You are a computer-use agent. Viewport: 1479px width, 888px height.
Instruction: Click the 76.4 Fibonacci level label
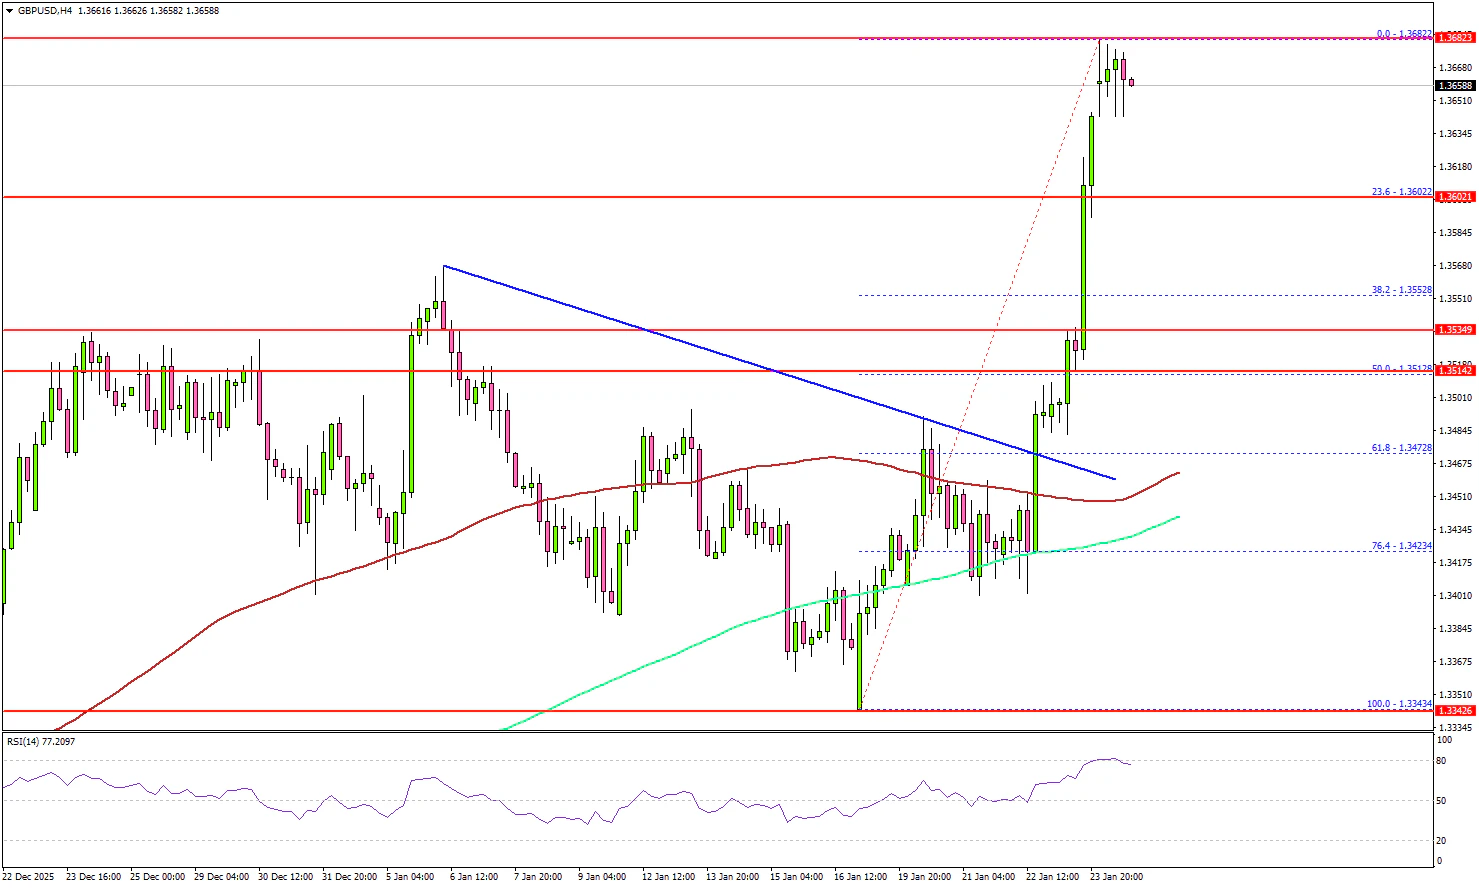[x=1401, y=546]
